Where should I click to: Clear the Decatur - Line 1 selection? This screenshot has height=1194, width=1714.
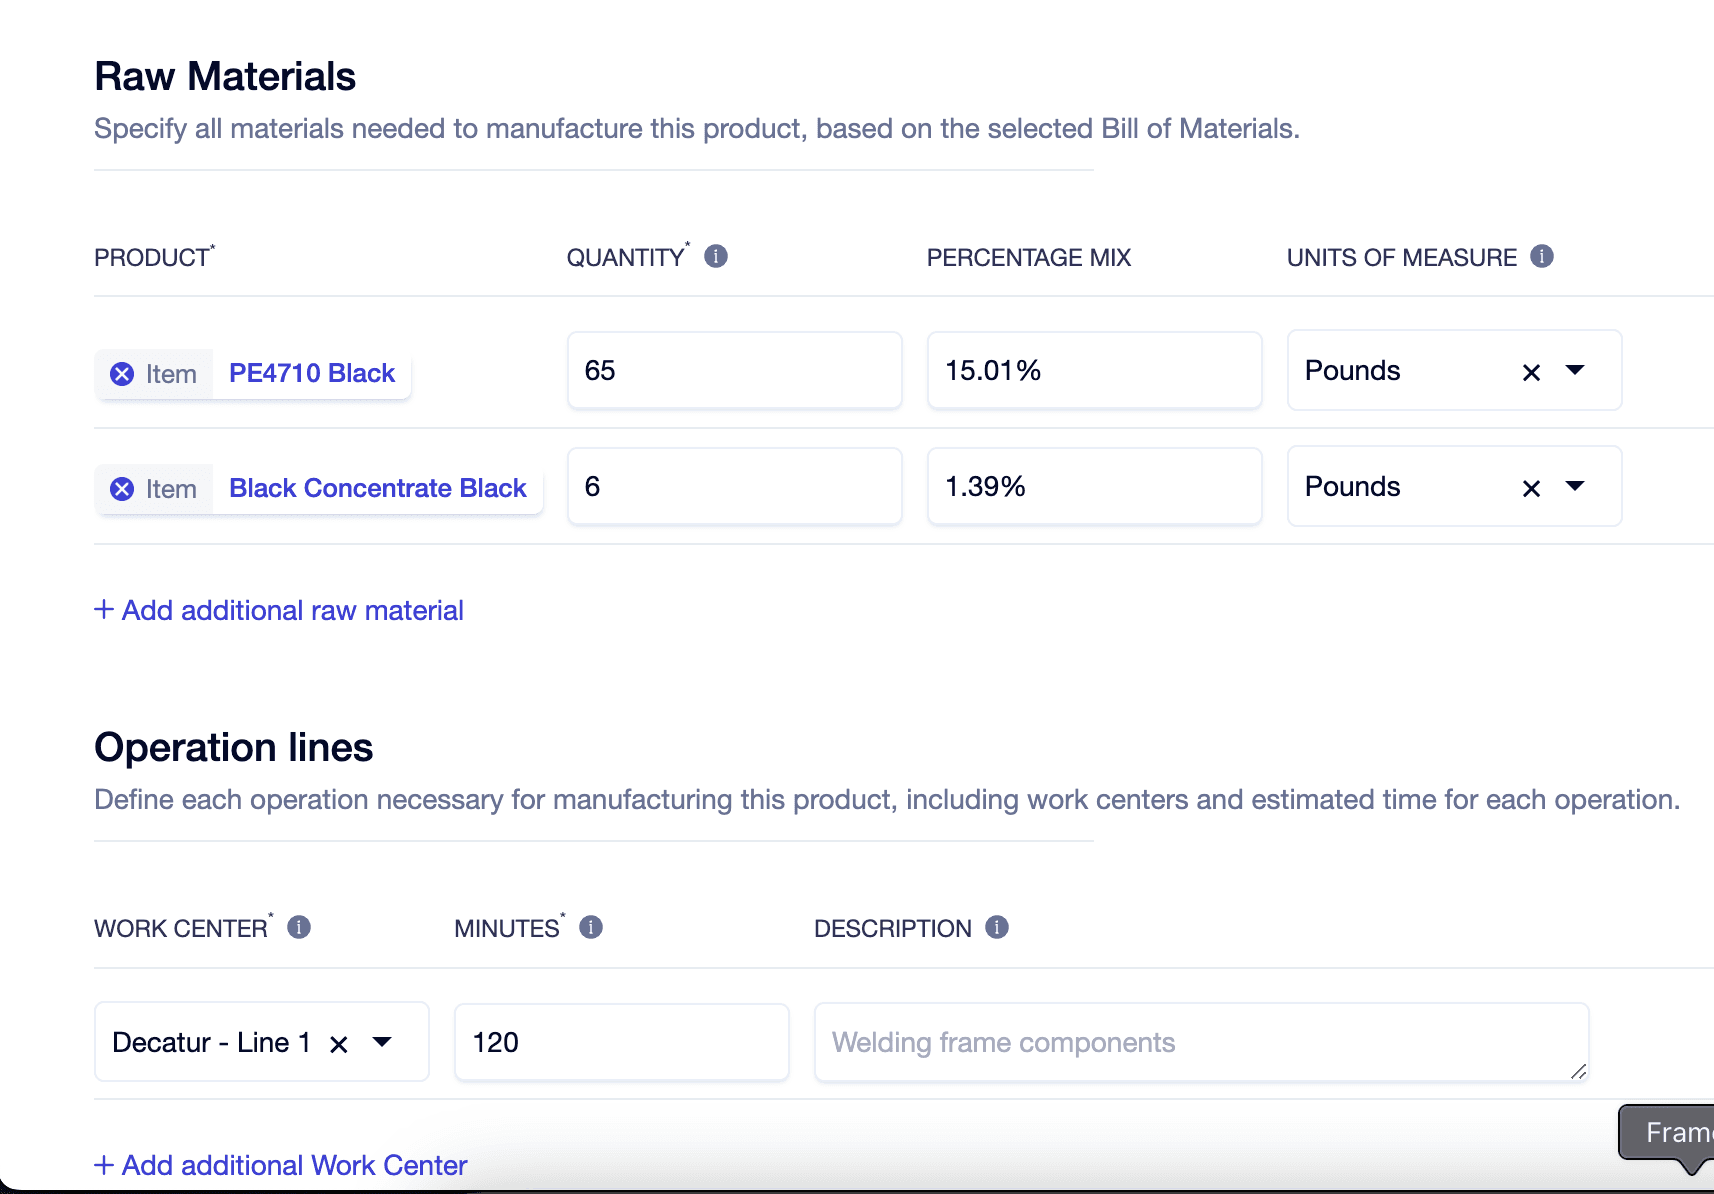(x=339, y=1044)
